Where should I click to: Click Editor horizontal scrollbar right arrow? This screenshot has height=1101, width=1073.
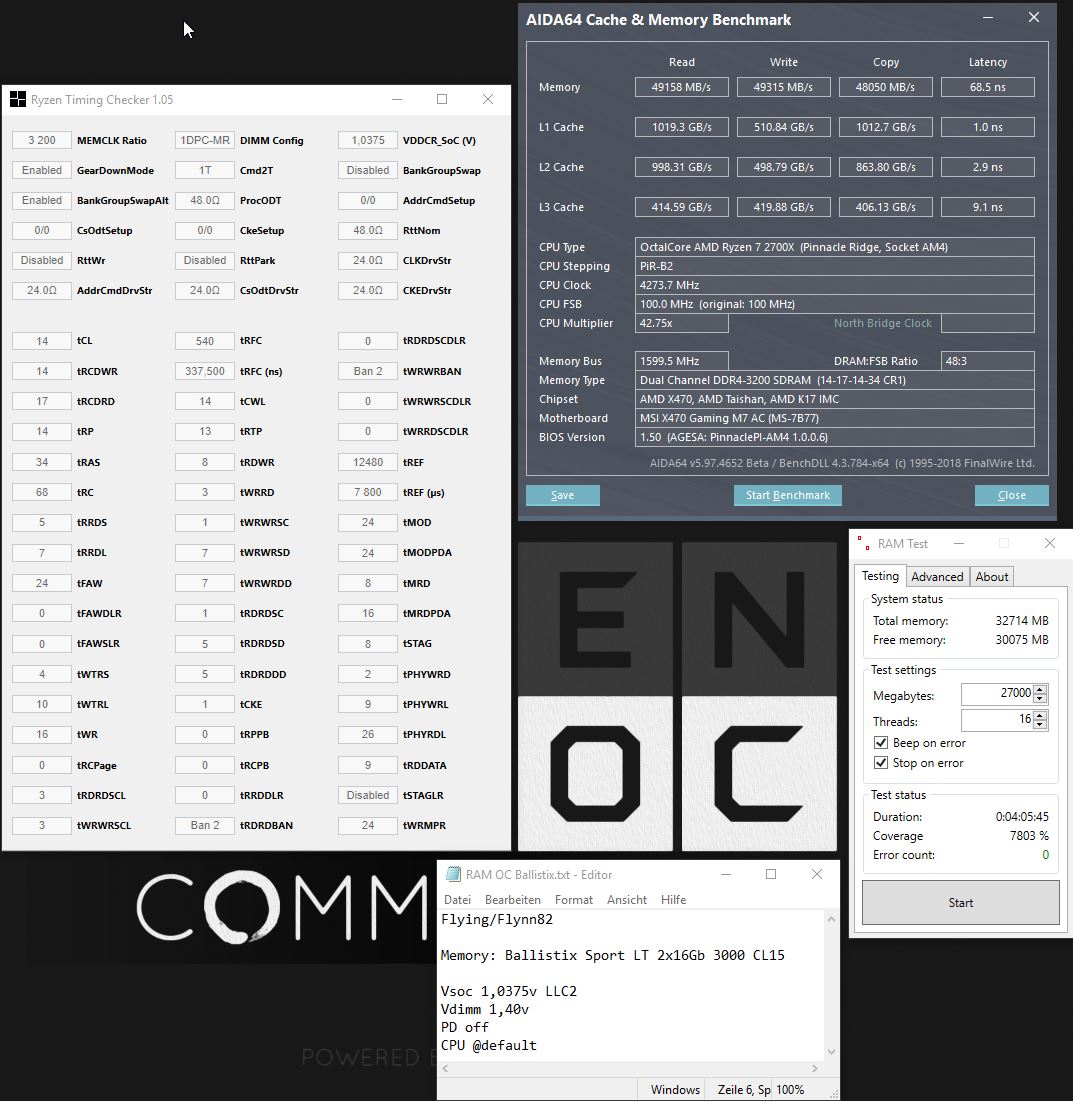pos(815,1069)
